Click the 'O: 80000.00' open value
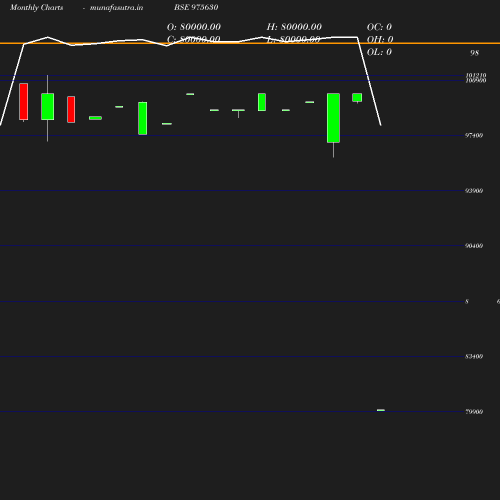The width and height of the screenshot is (500, 500). (194, 27)
